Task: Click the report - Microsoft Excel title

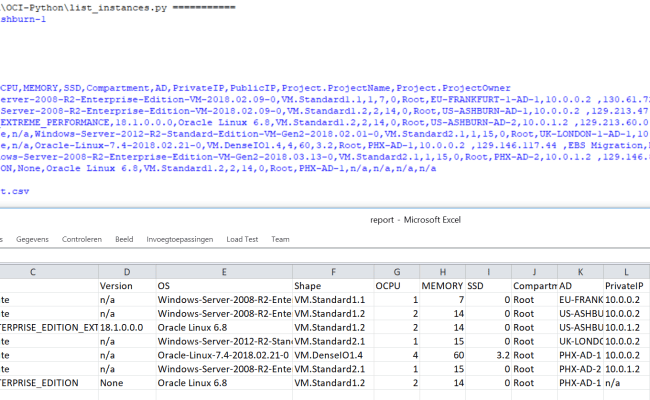Action: click(415, 220)
